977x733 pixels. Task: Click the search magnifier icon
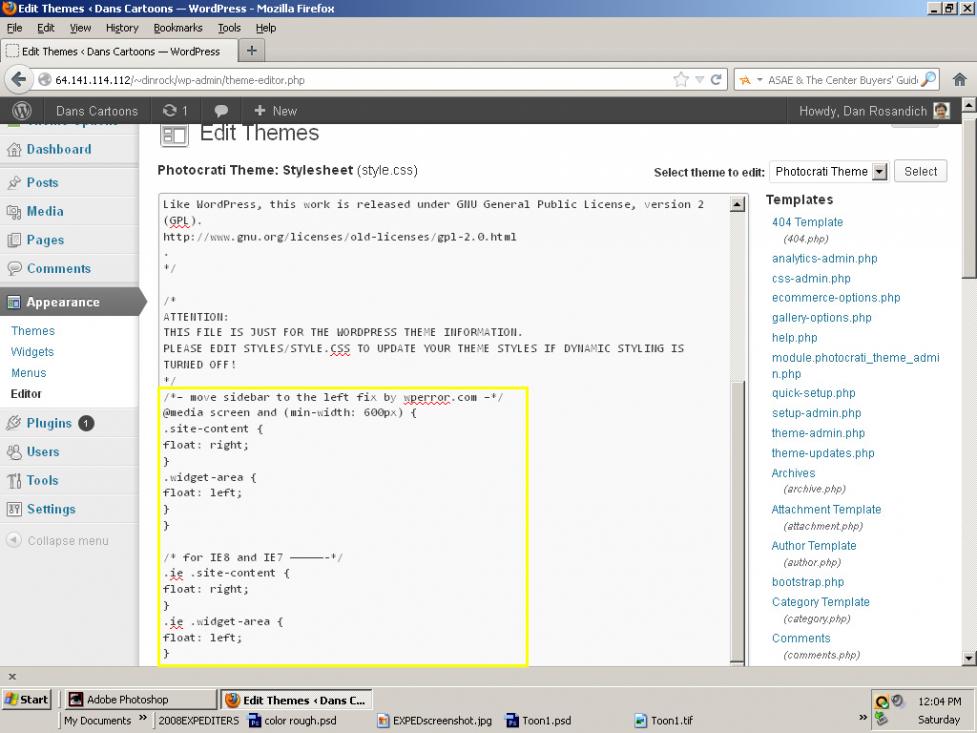coord(929,80)
